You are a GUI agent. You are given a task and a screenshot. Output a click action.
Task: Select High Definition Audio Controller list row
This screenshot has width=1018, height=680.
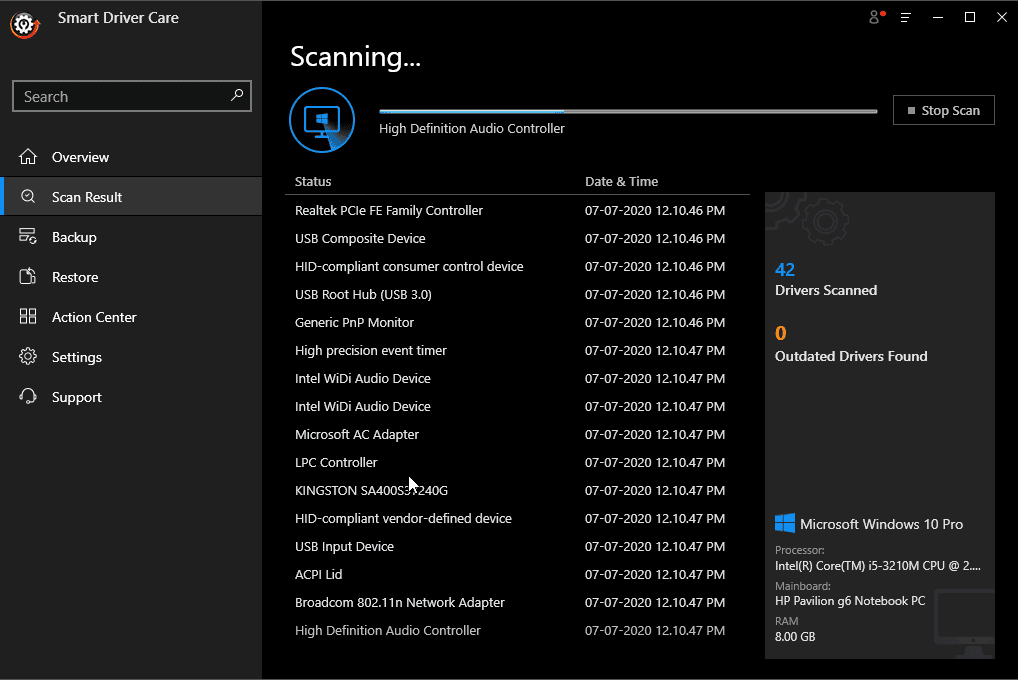pos(517,629)
